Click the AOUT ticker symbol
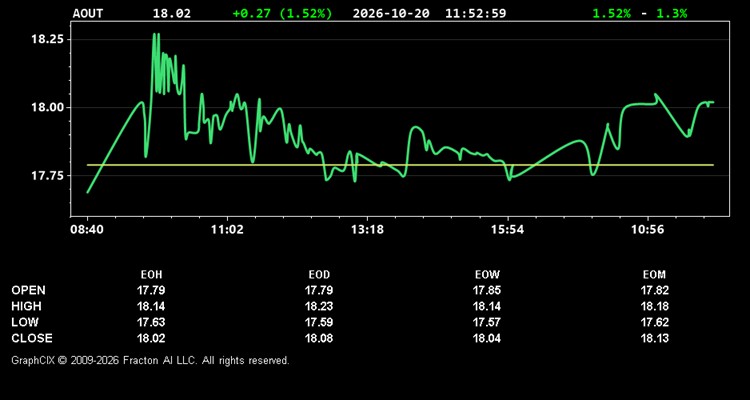This screenshot has width=750, height=400. 88,13
